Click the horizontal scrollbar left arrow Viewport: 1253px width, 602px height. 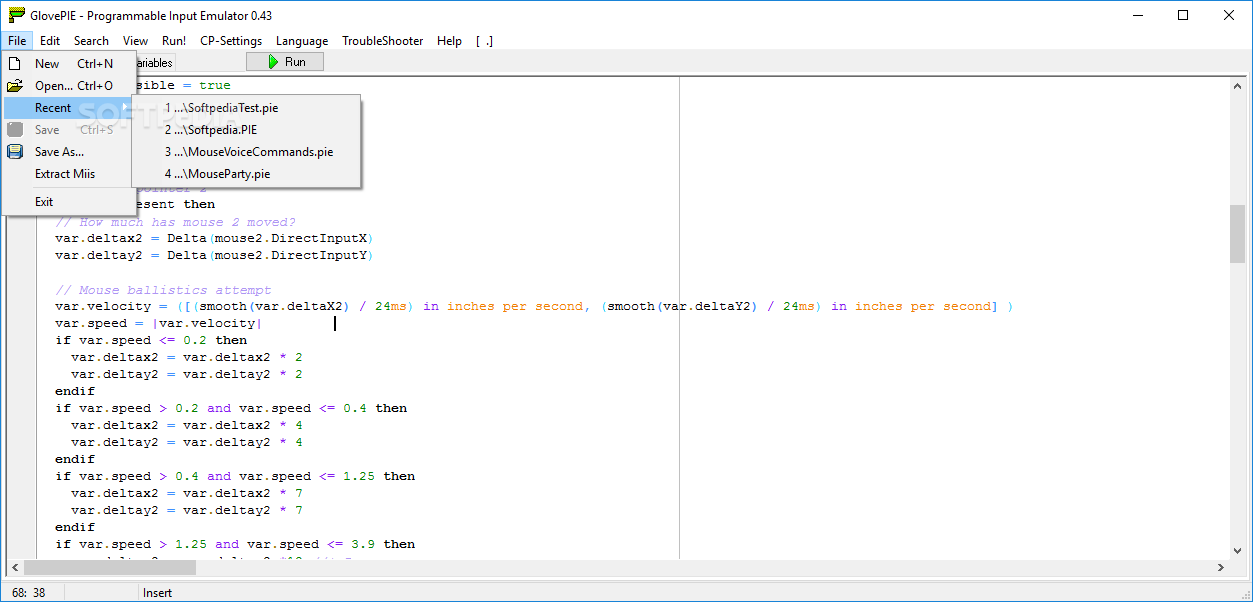(15, 567)
